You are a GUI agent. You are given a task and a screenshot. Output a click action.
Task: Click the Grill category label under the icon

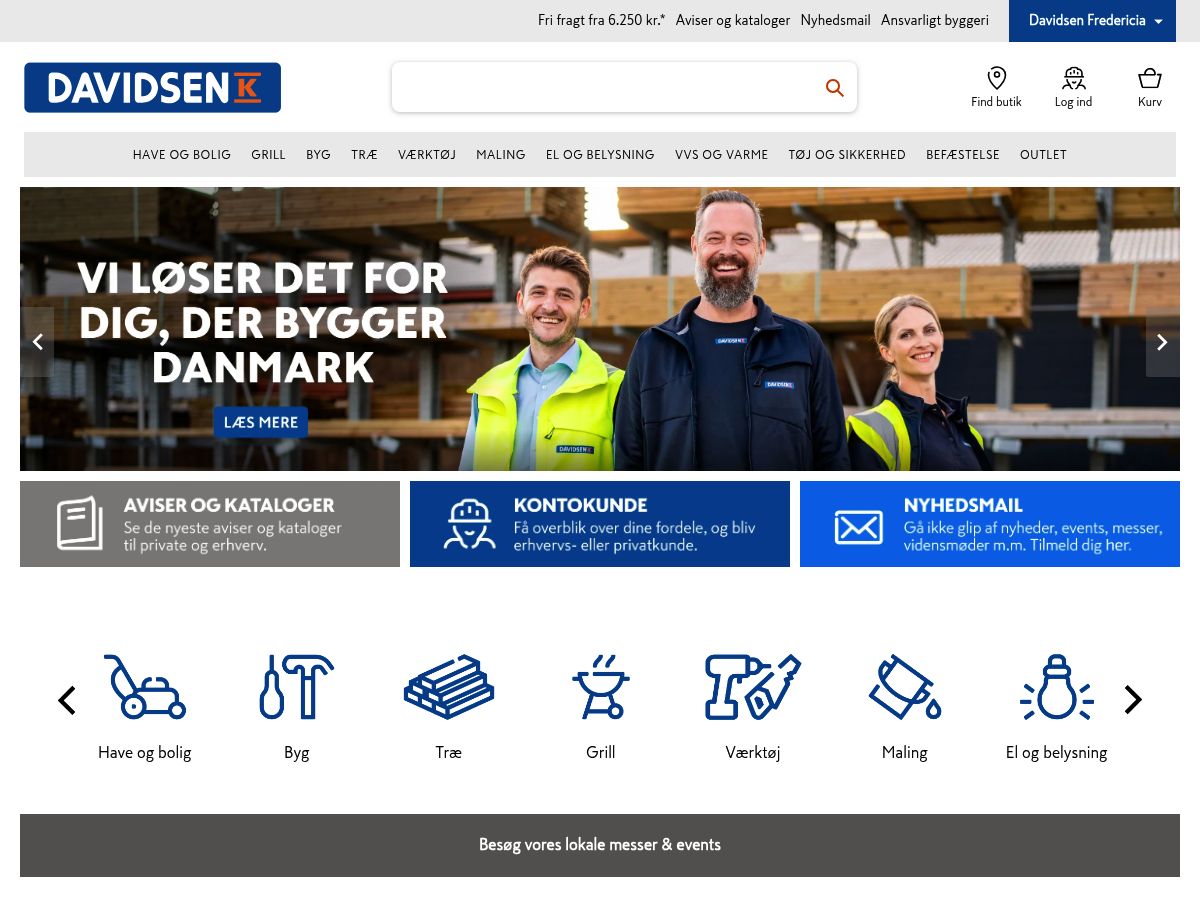point(601,752)
